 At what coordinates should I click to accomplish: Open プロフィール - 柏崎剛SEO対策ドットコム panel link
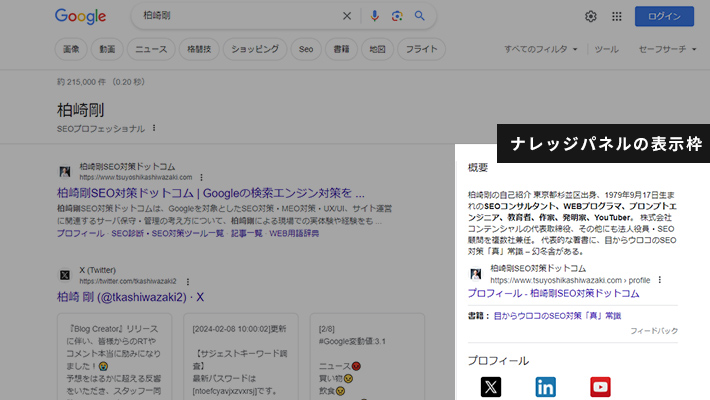coord(553,294)
